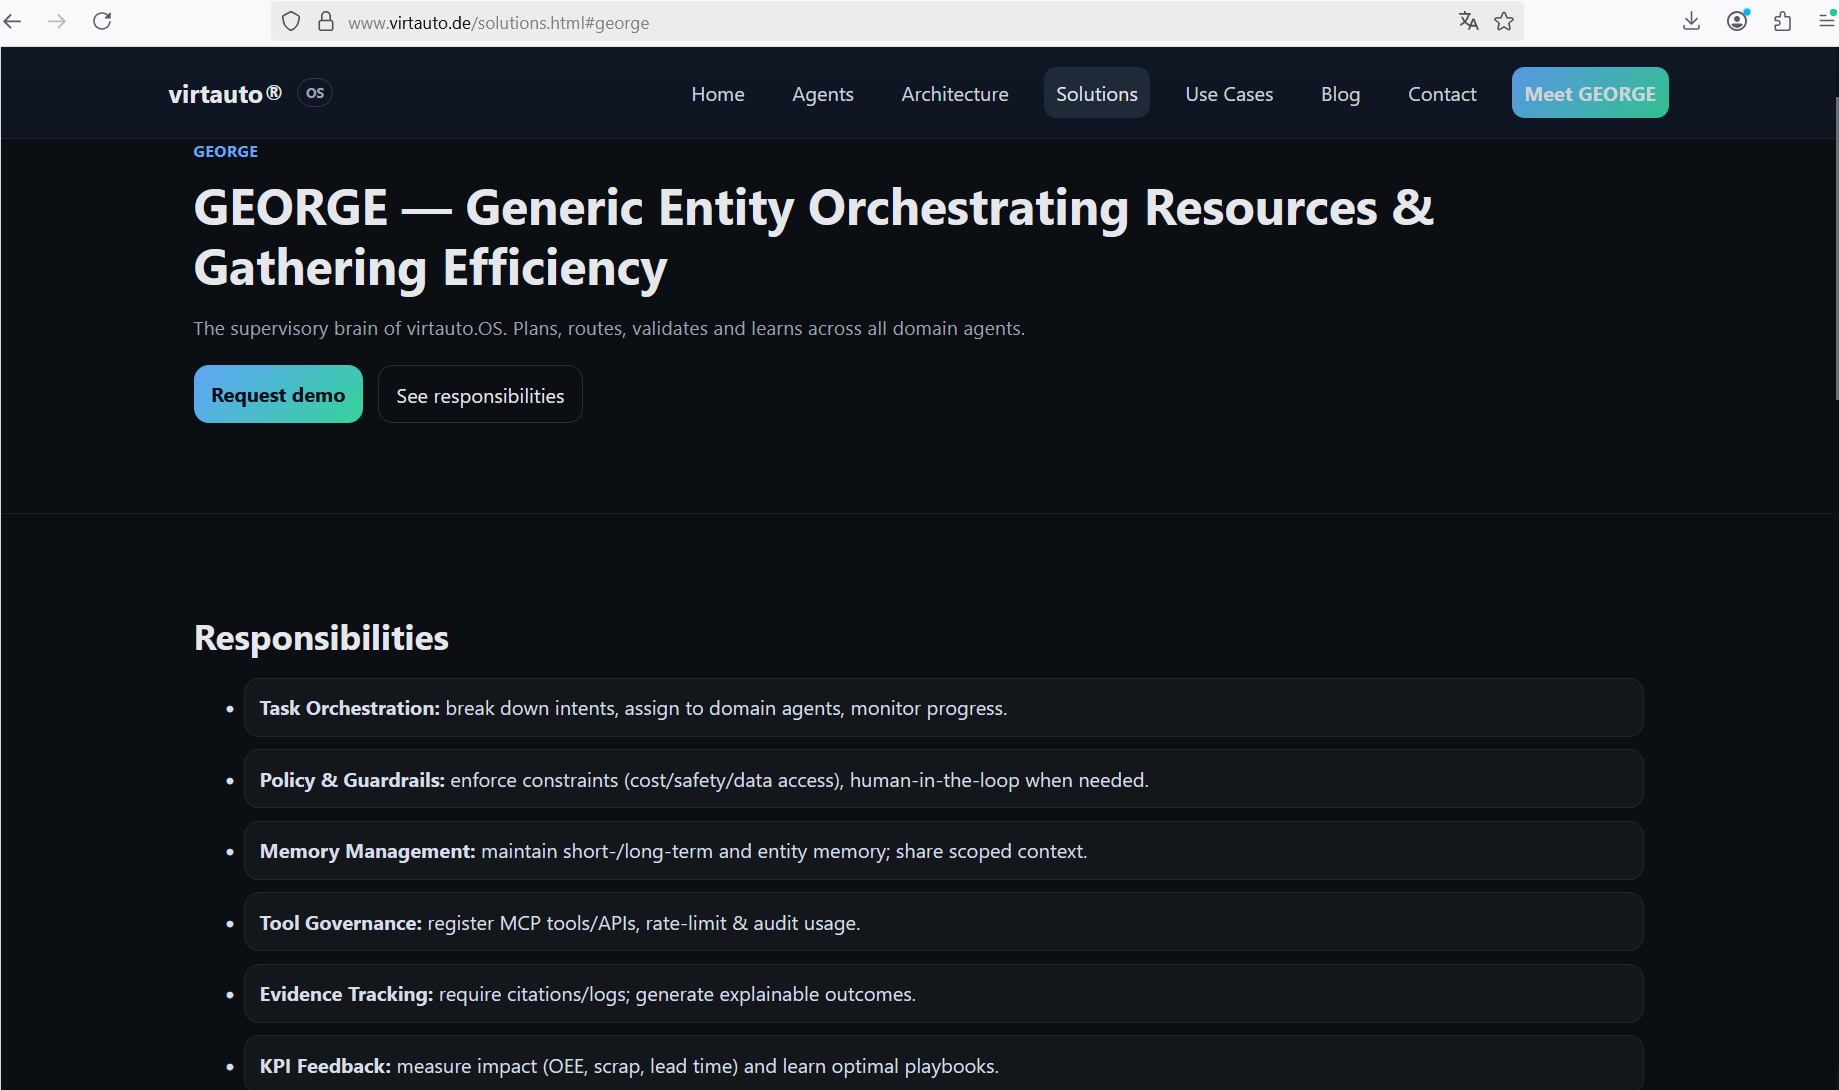Open the downloads icon

(1691, 21)
